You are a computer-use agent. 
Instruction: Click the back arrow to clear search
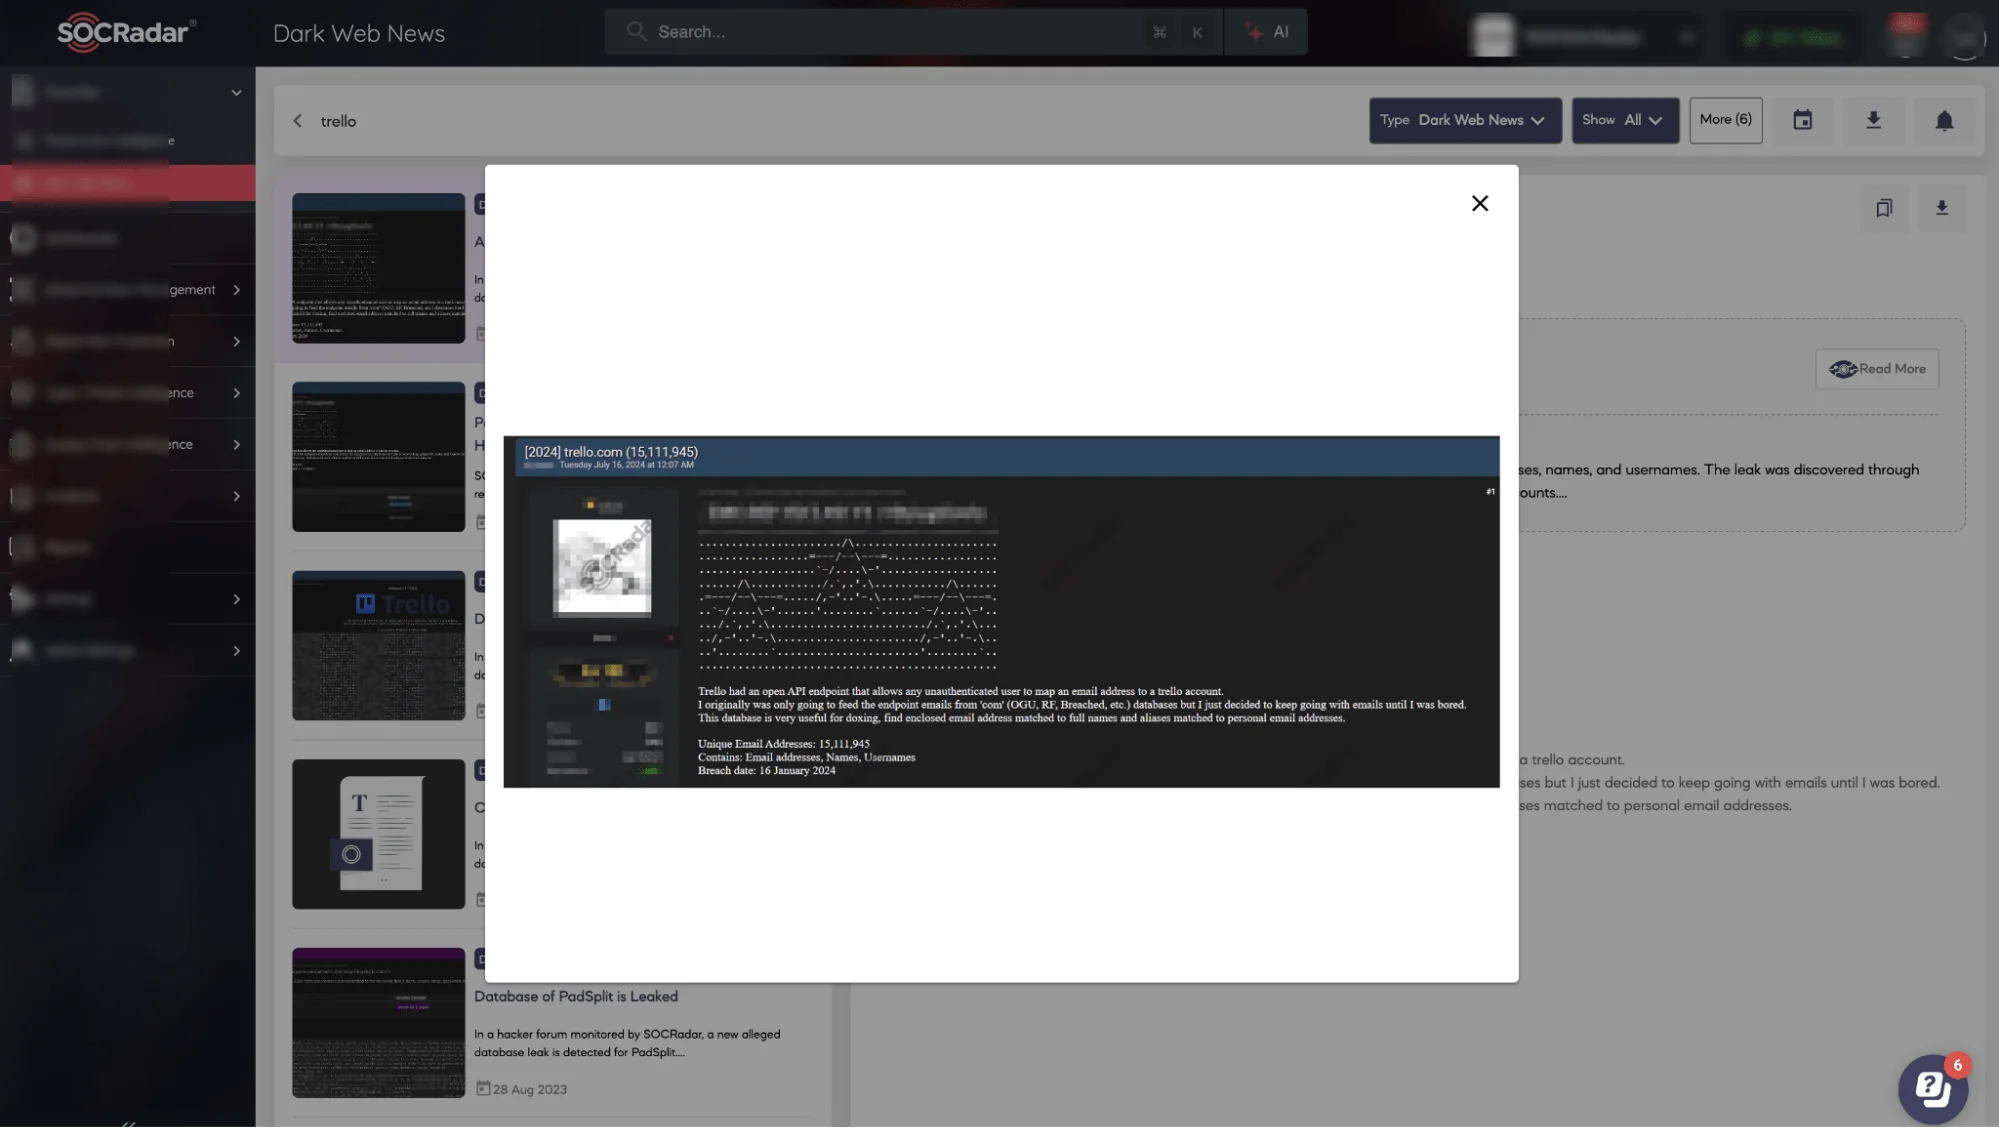click(298, 121)
